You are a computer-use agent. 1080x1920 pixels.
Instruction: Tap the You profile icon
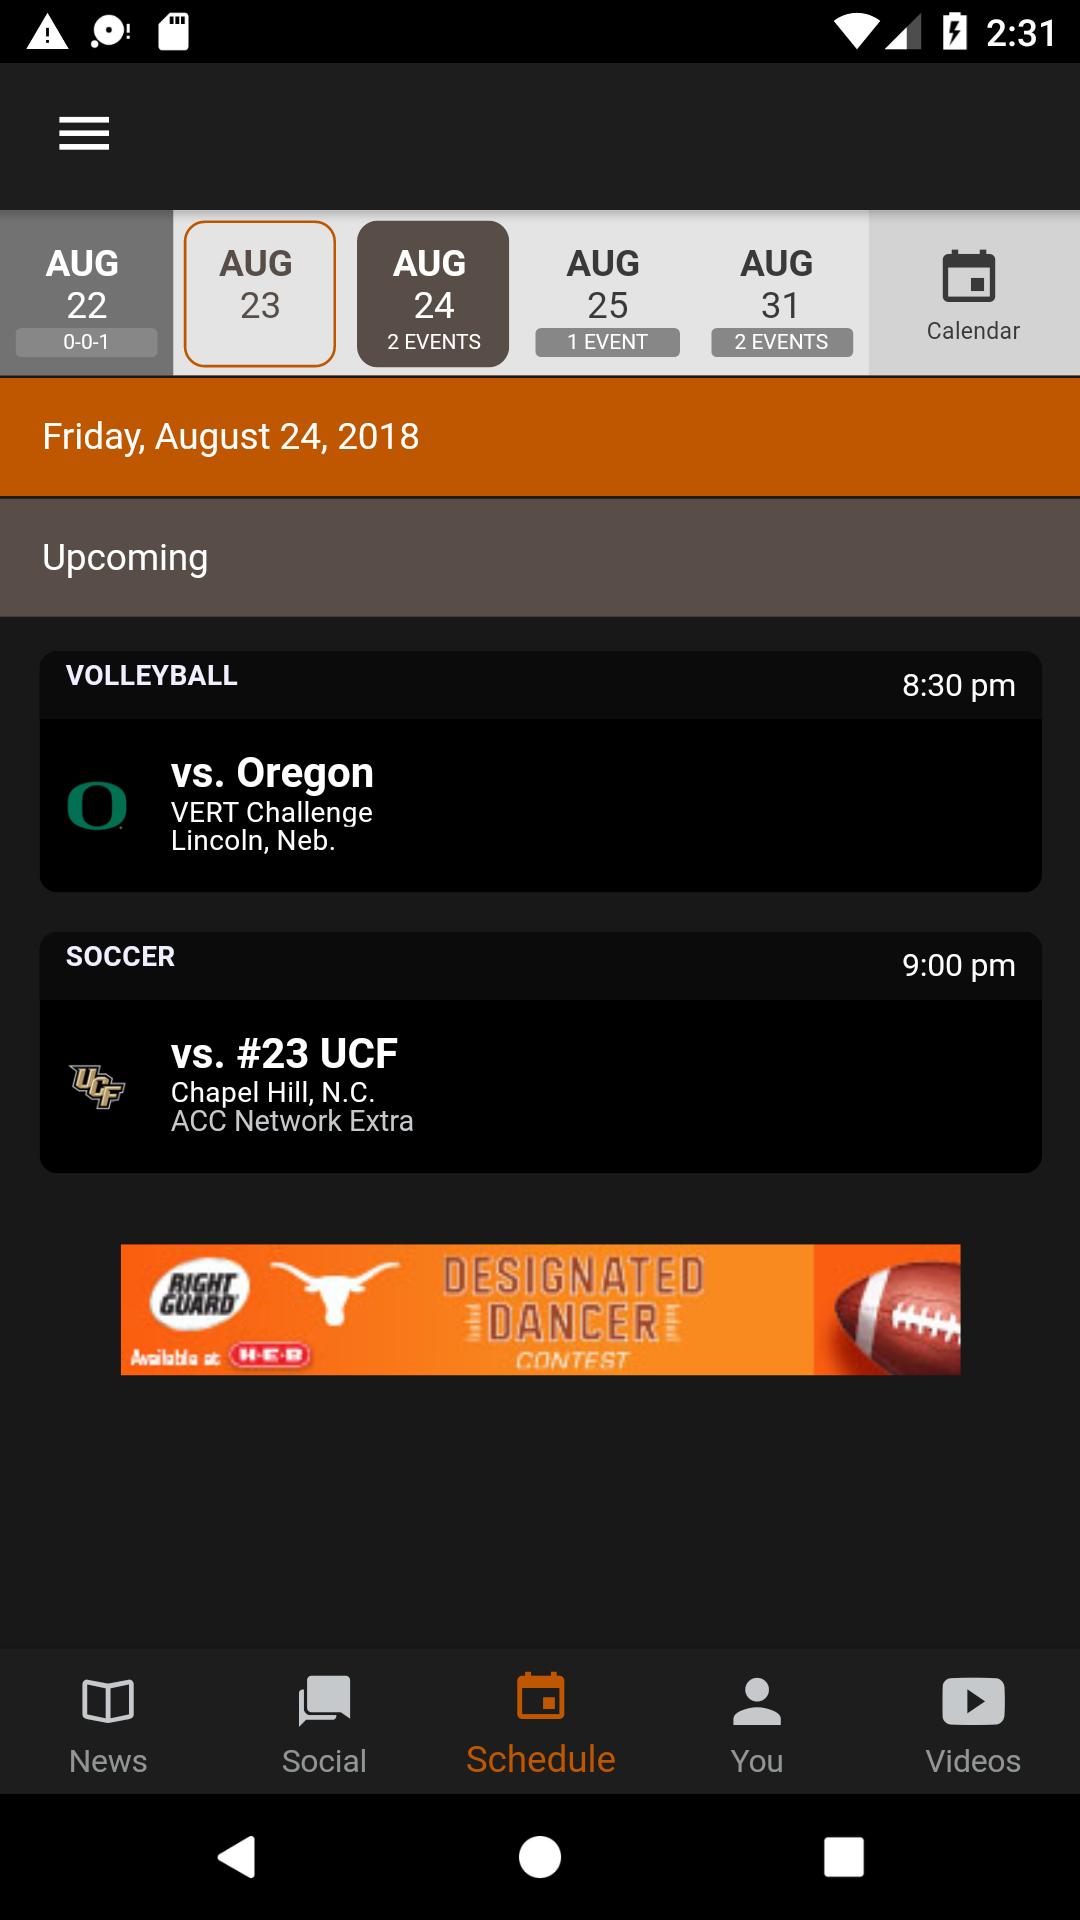point(757,1701)
